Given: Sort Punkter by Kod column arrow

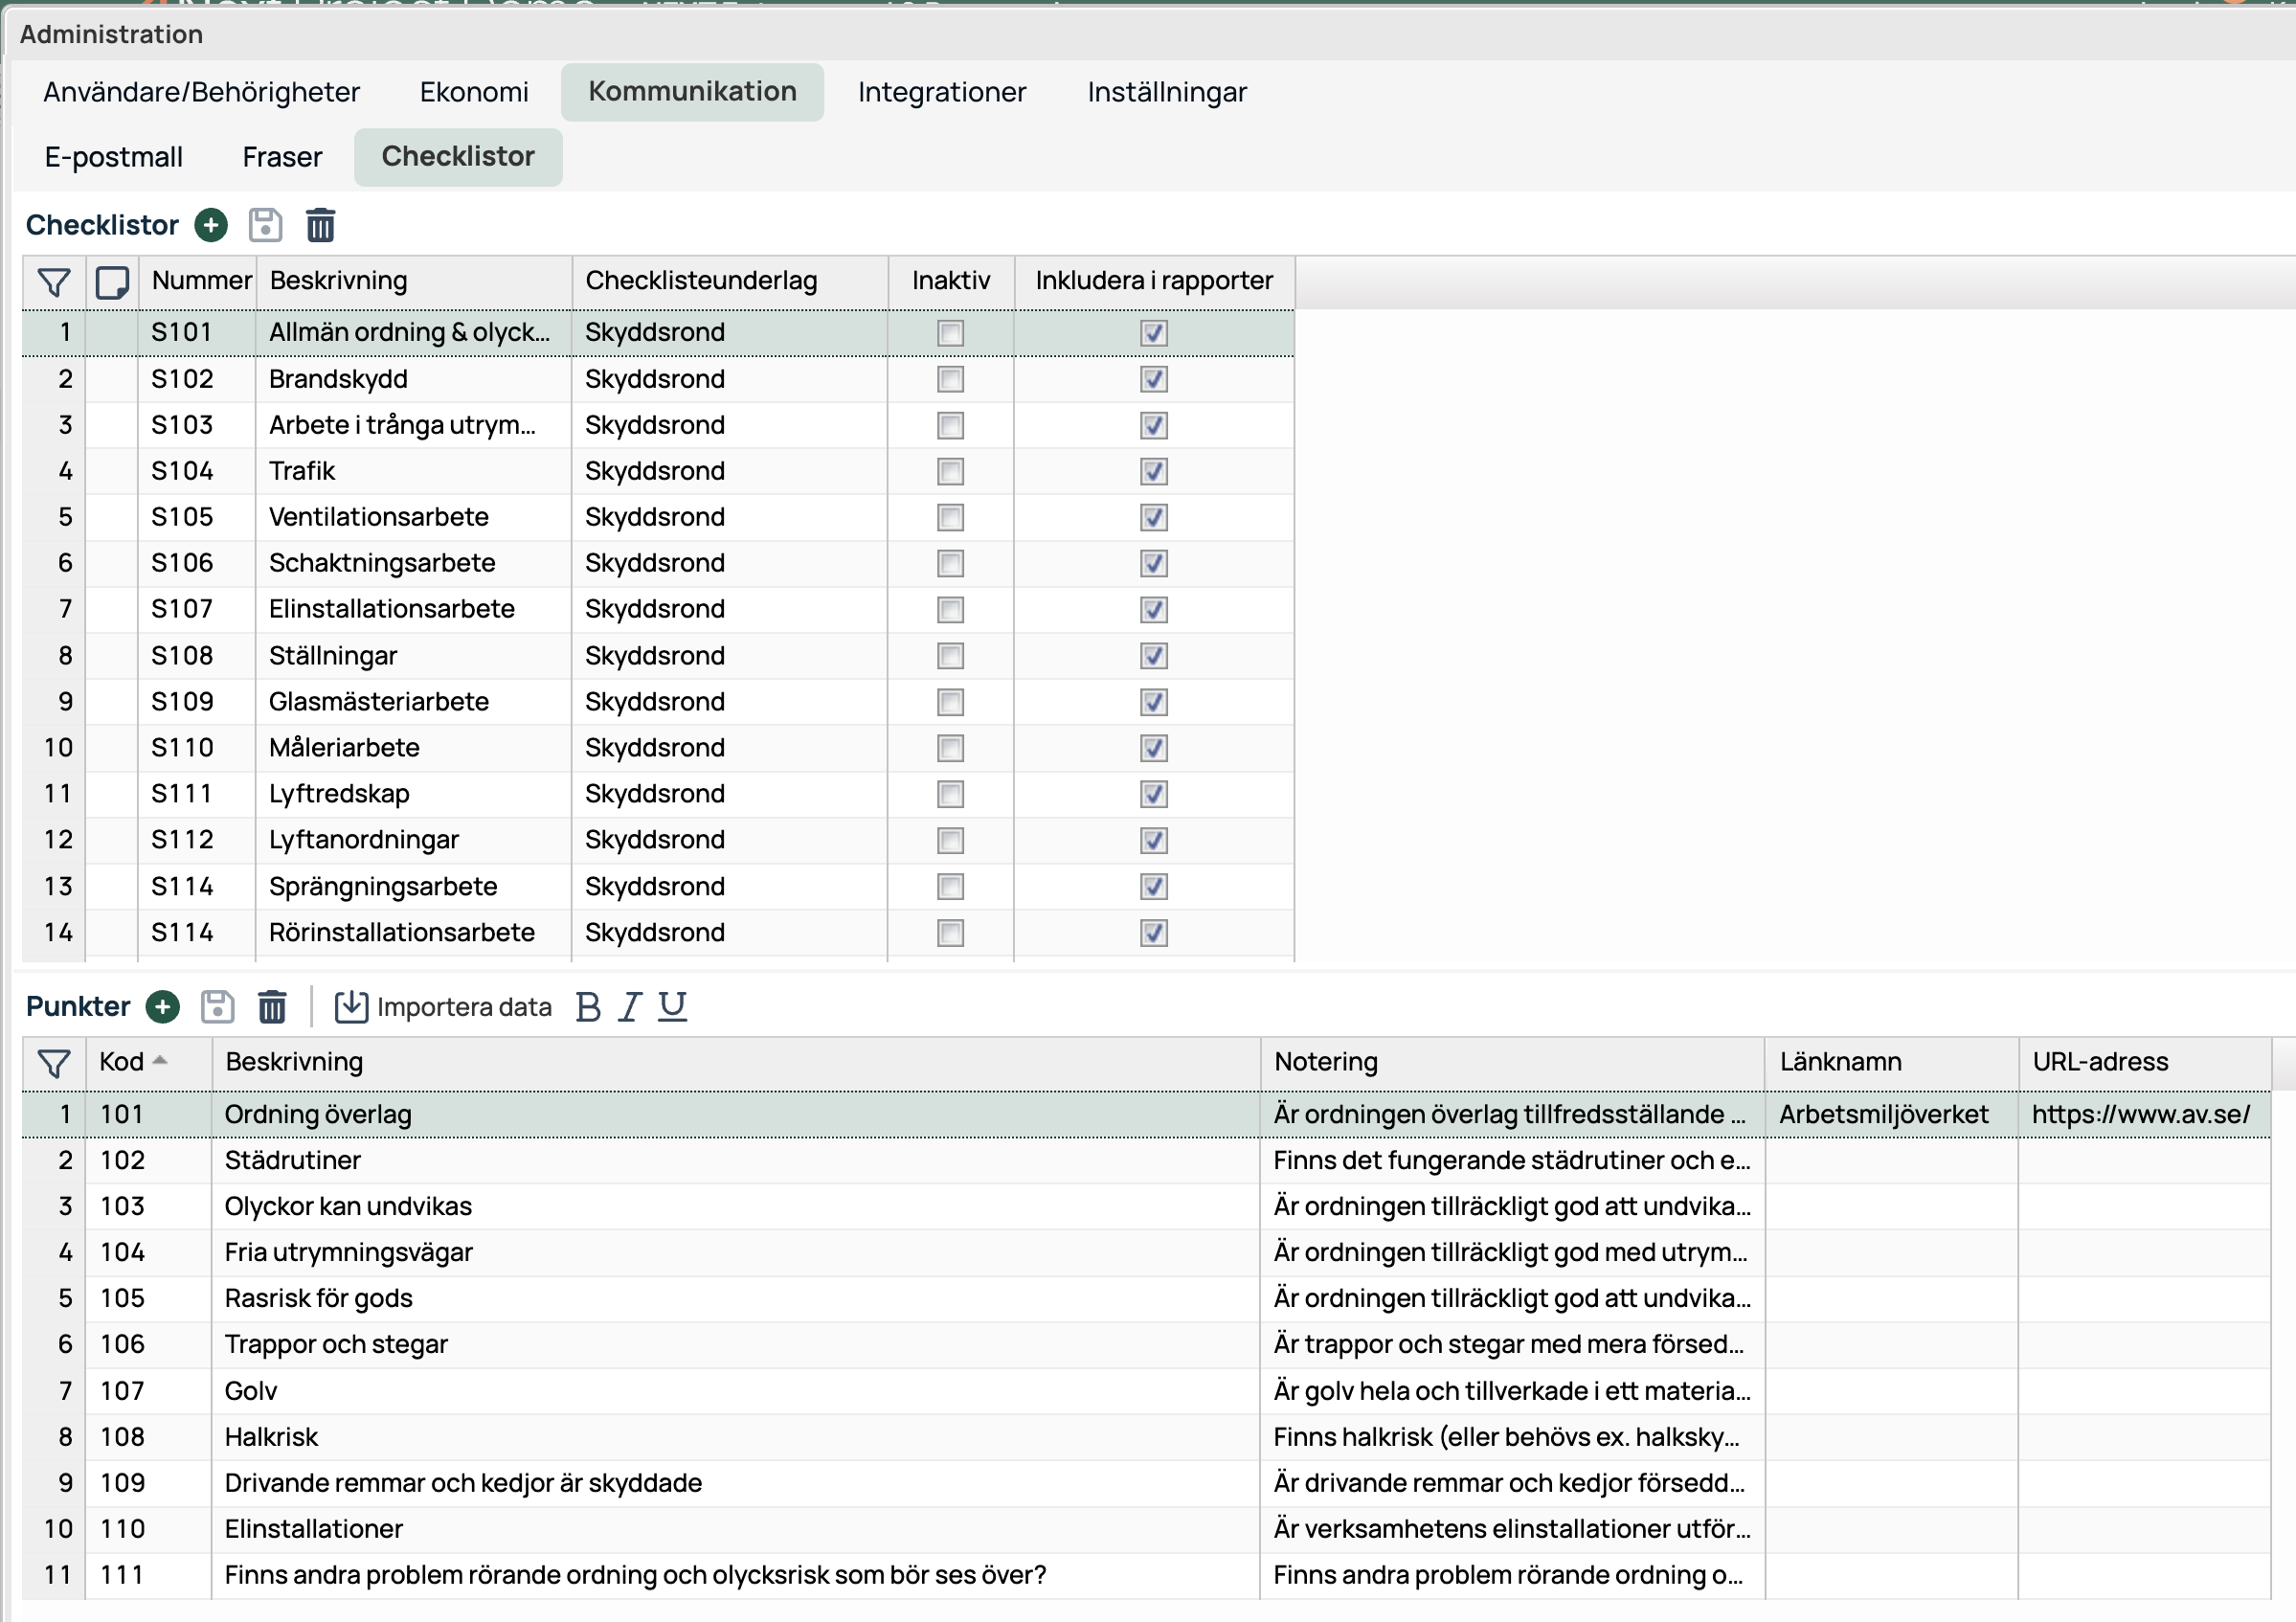Looking at the screenshot, I should tap(160, 1061).
